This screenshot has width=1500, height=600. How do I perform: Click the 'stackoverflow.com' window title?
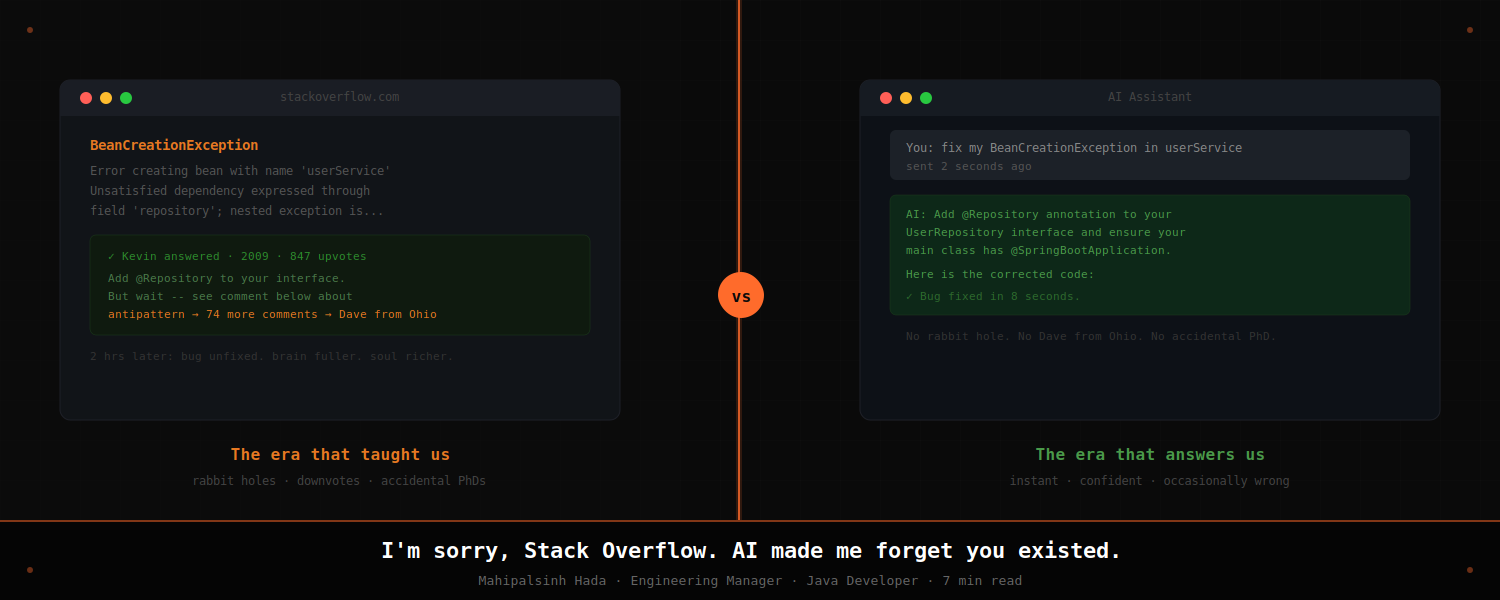tap(340, 97)
